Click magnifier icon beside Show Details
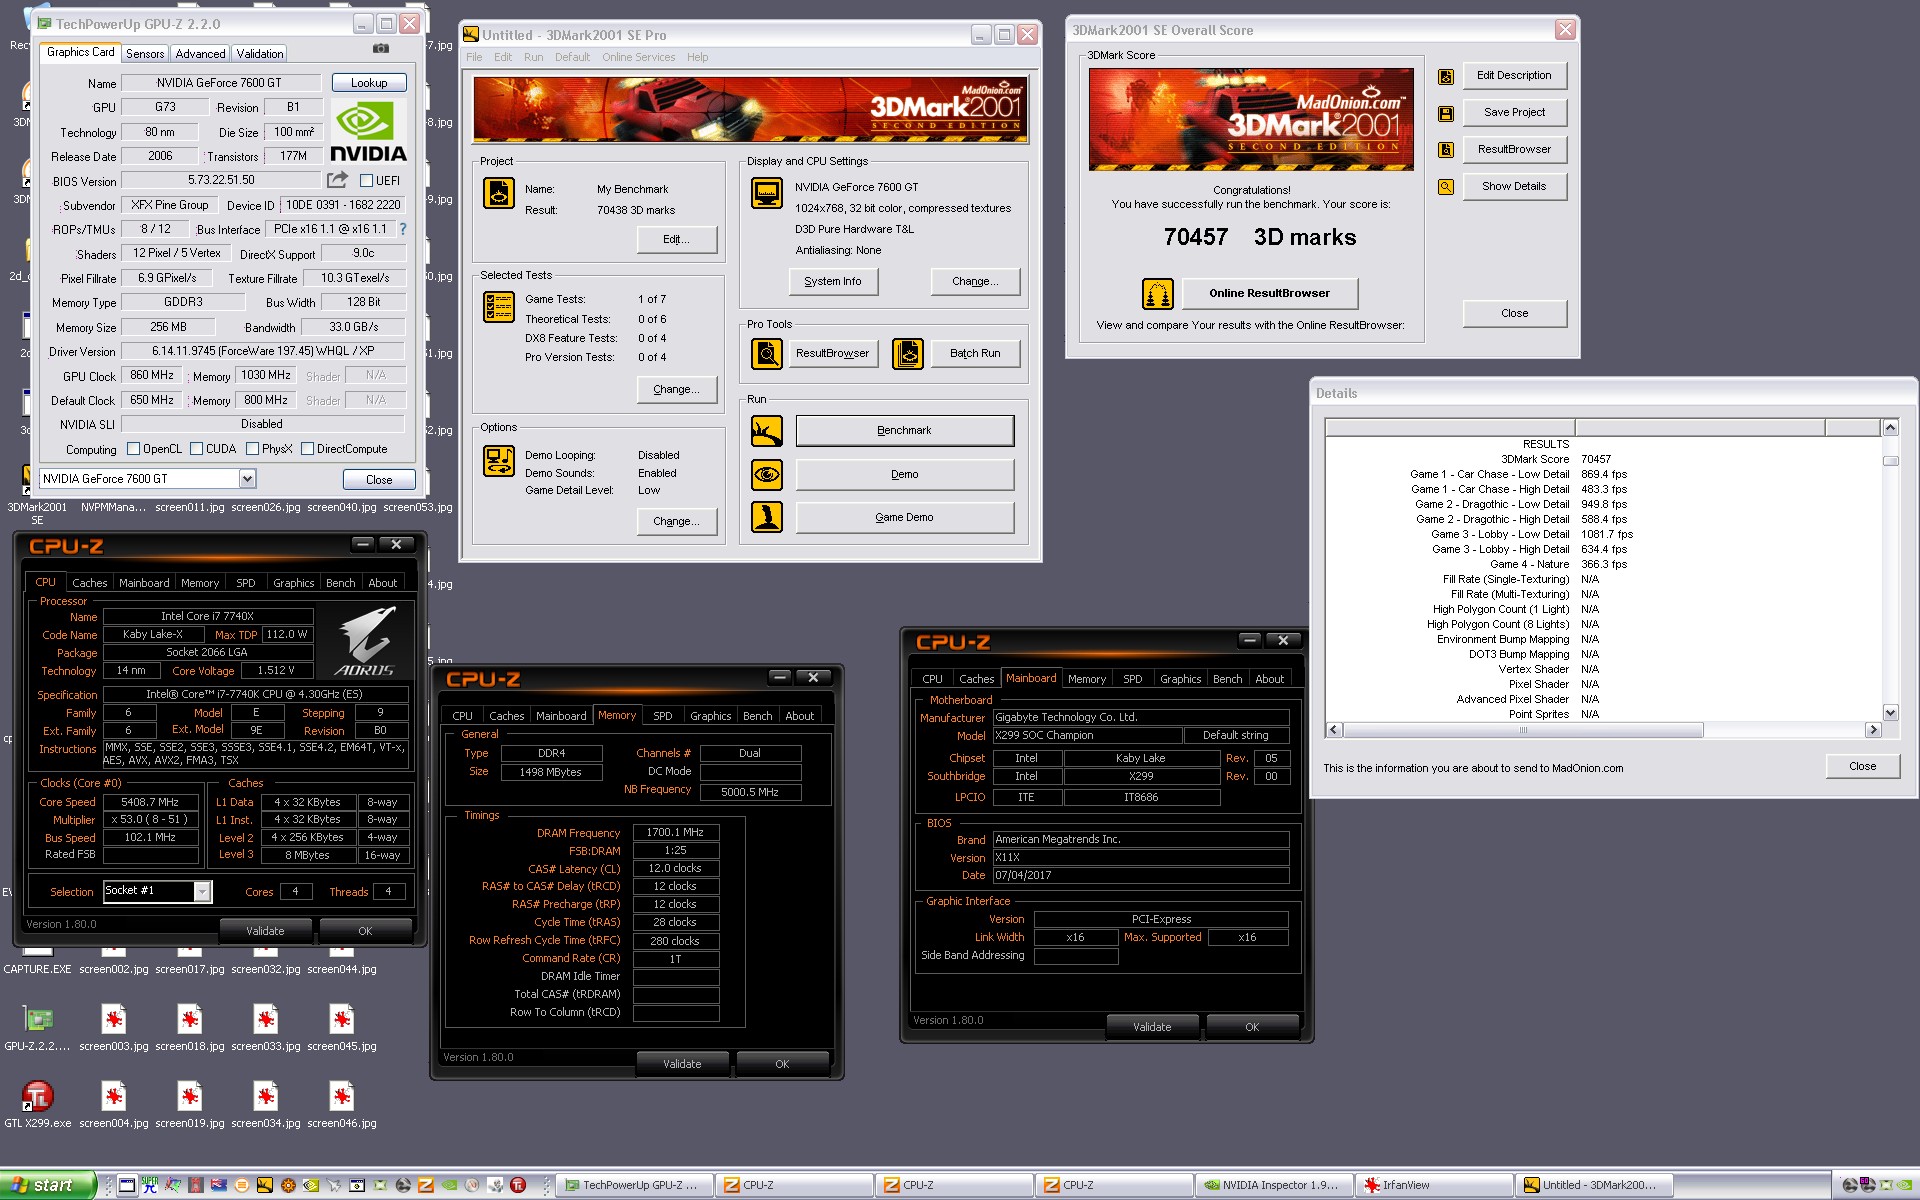Image resolution: width=1920 pixels, height=1200 pixels. coord(1446,187)
